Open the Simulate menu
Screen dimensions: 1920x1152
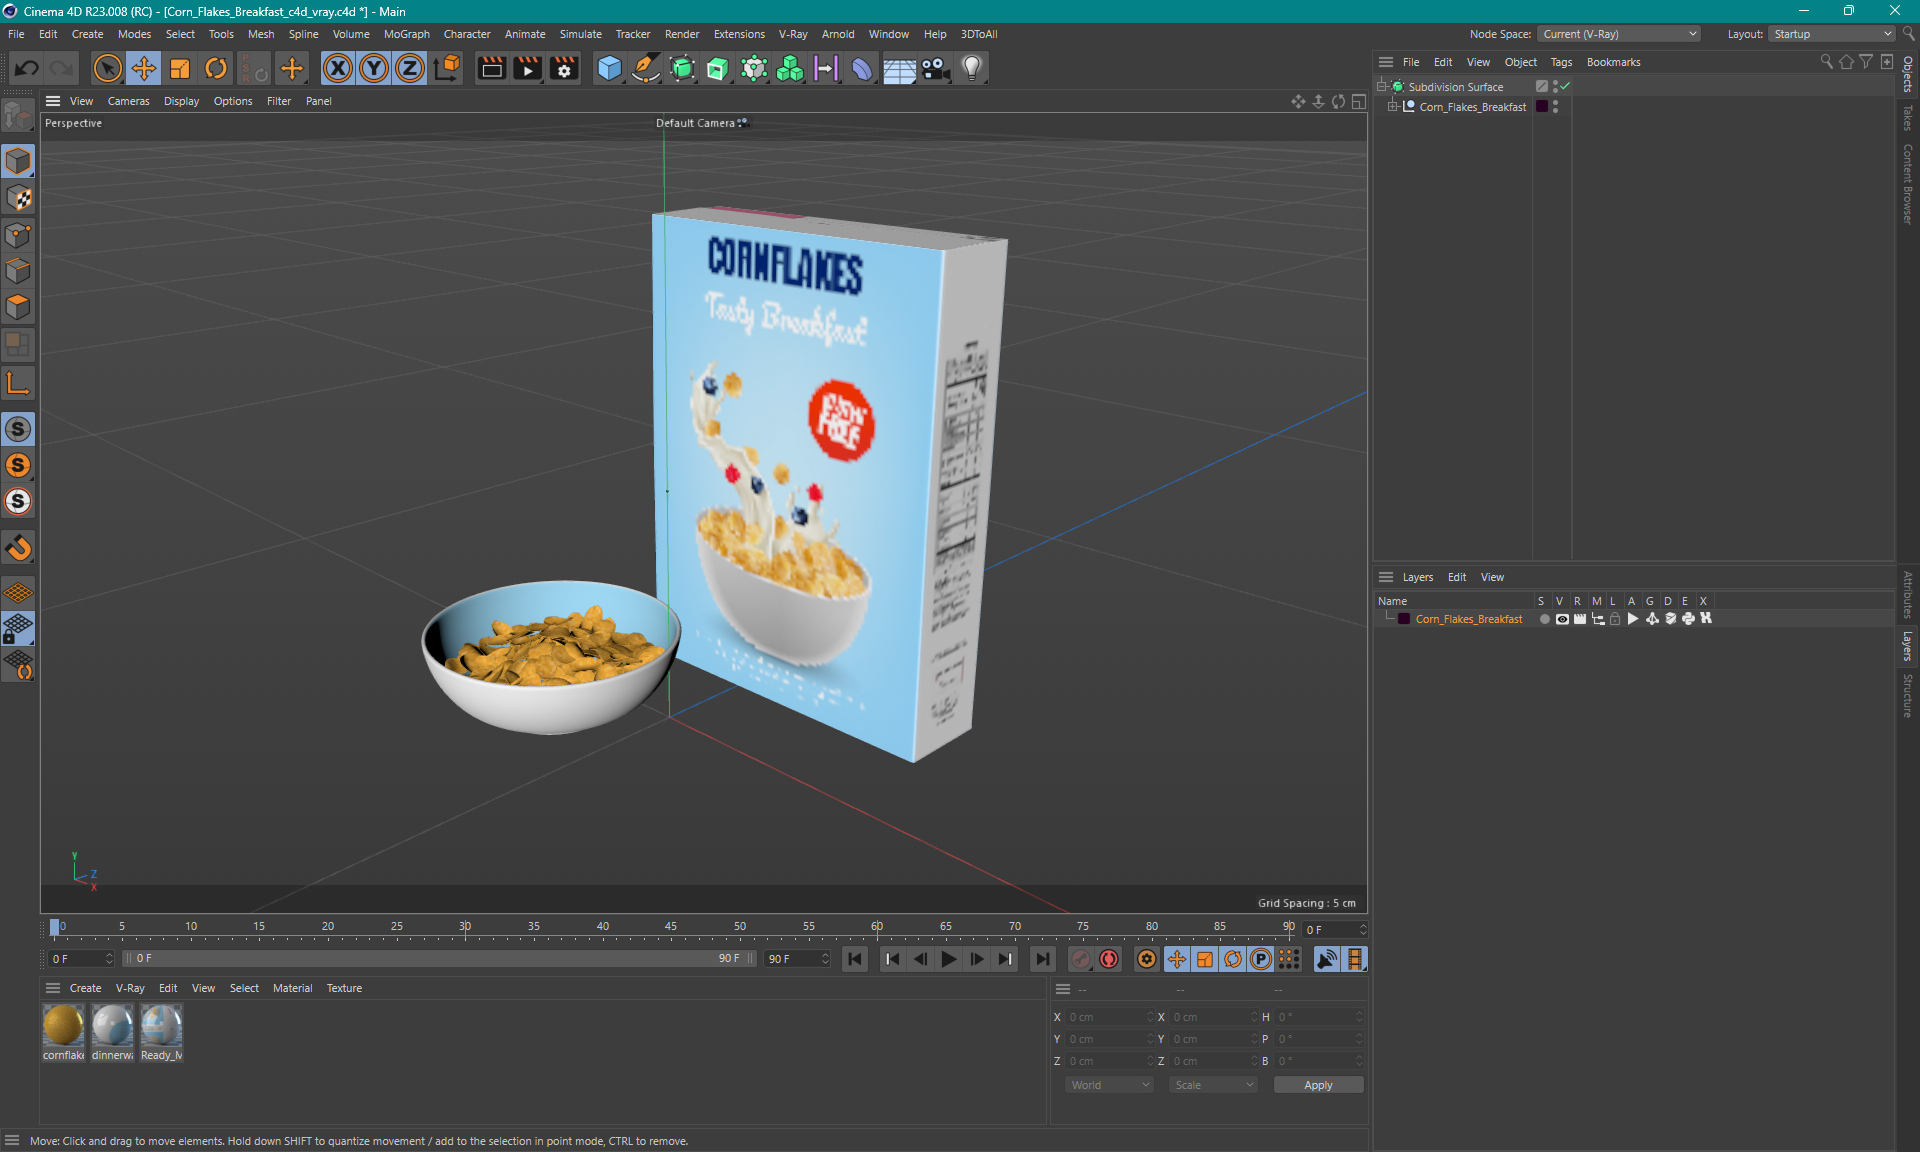tap(580, 34)
